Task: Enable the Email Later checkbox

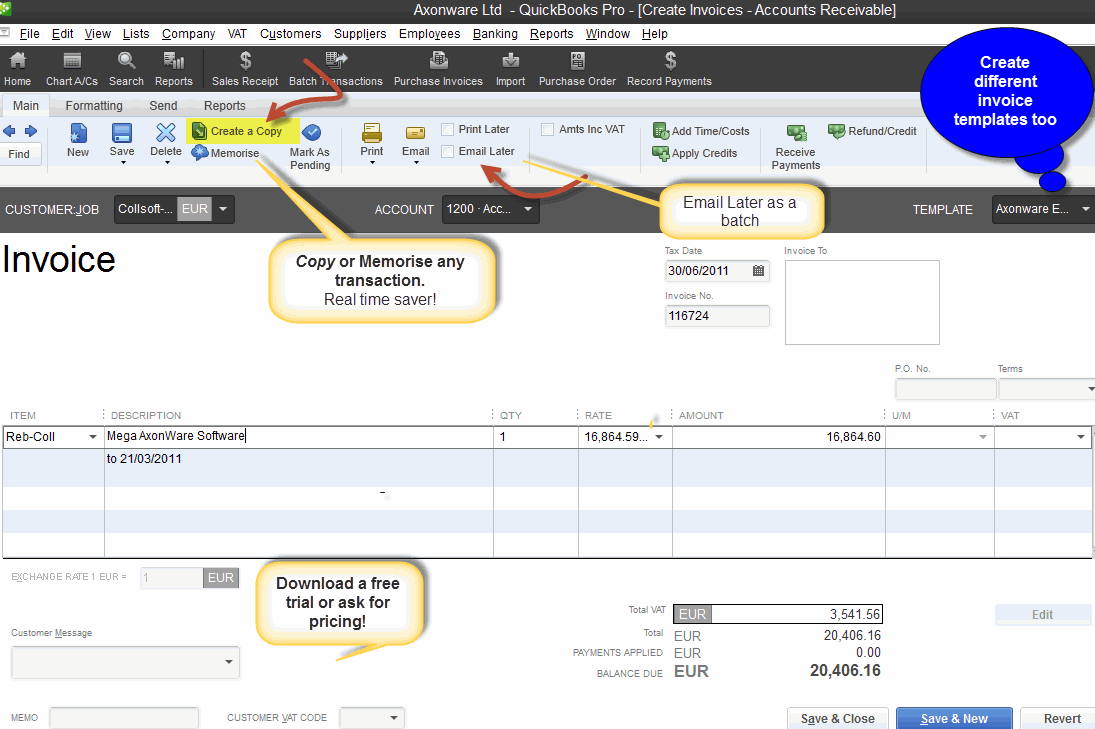Action: pos(448,152)
